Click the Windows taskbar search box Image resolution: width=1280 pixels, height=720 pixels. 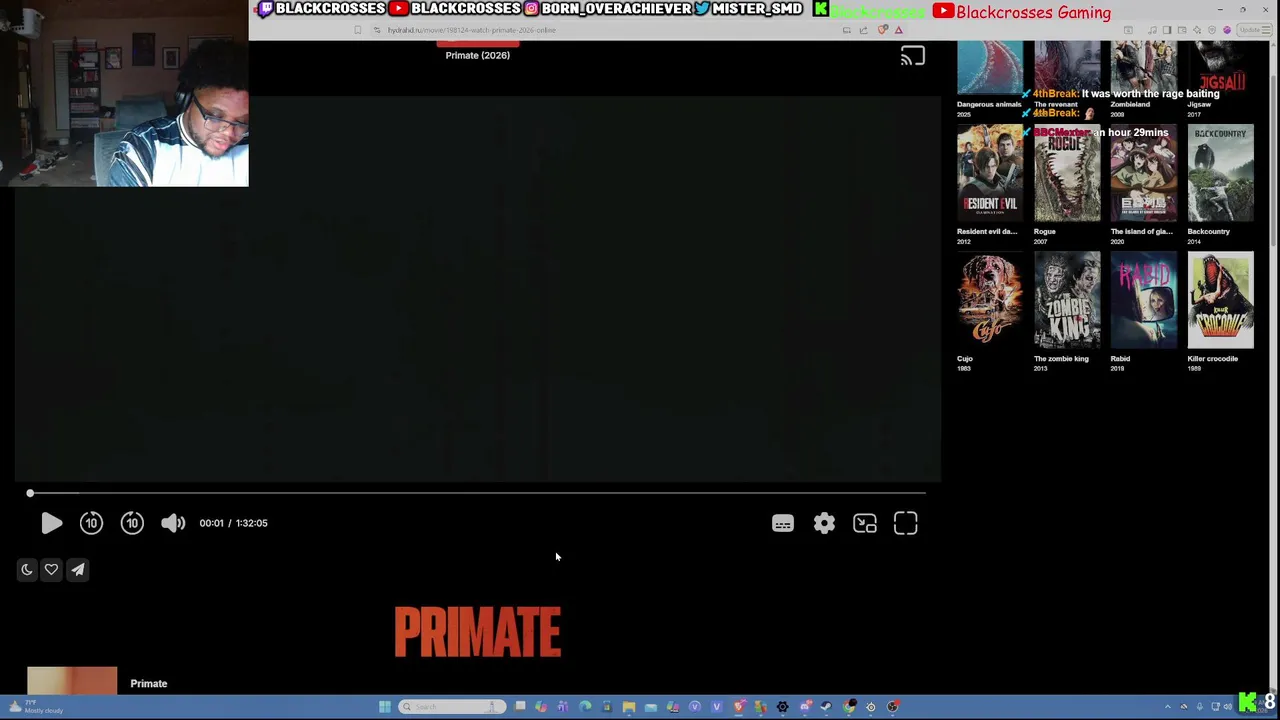[452, 707]
